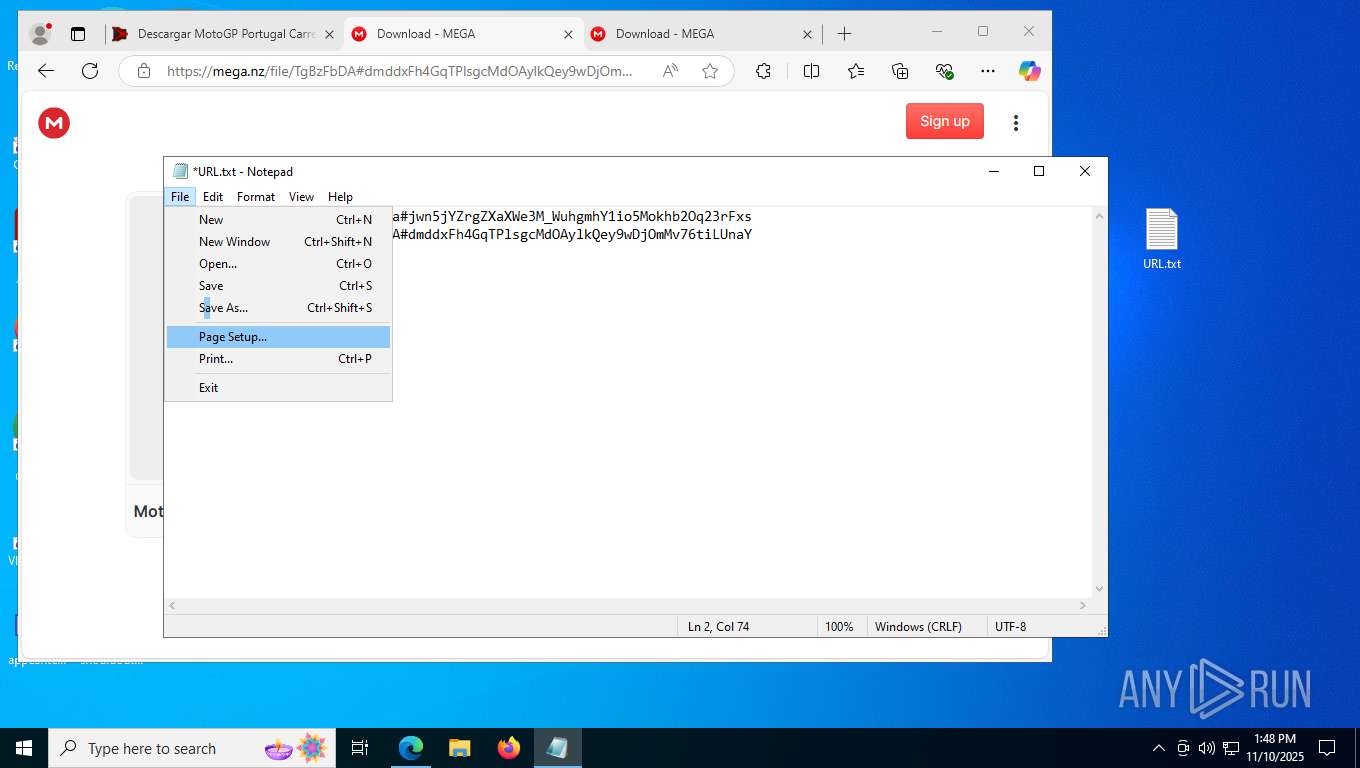The width and height of the screenshot is (1360, 768).
Task: Click the Edge profile avatar icon
Action: click(x=40, y=34)
